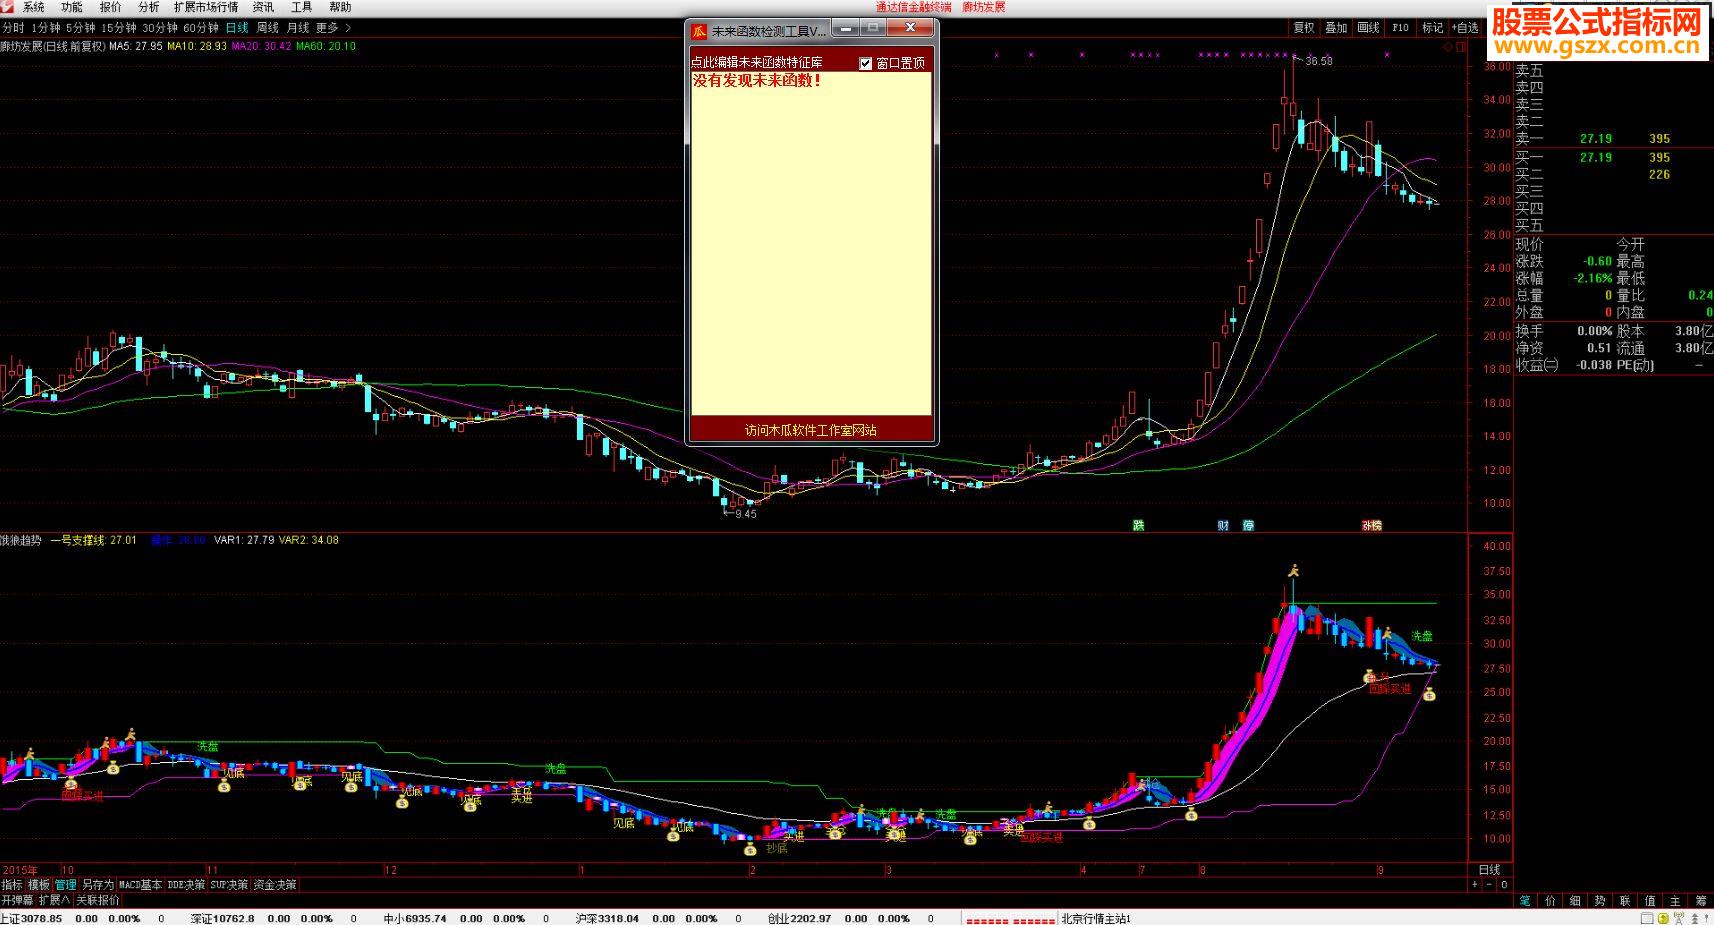
Task: Expand the 扩展∧ panel
Action: coord(54,900)
